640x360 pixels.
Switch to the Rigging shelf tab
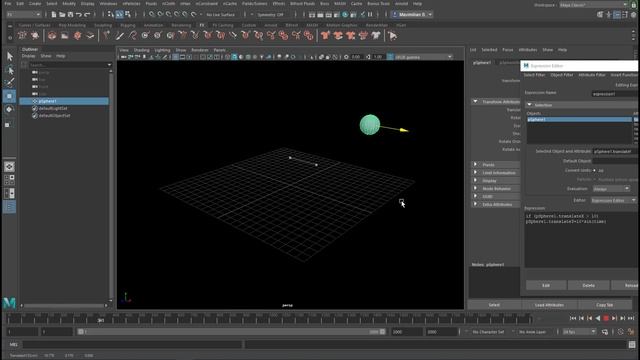(127, 25)
